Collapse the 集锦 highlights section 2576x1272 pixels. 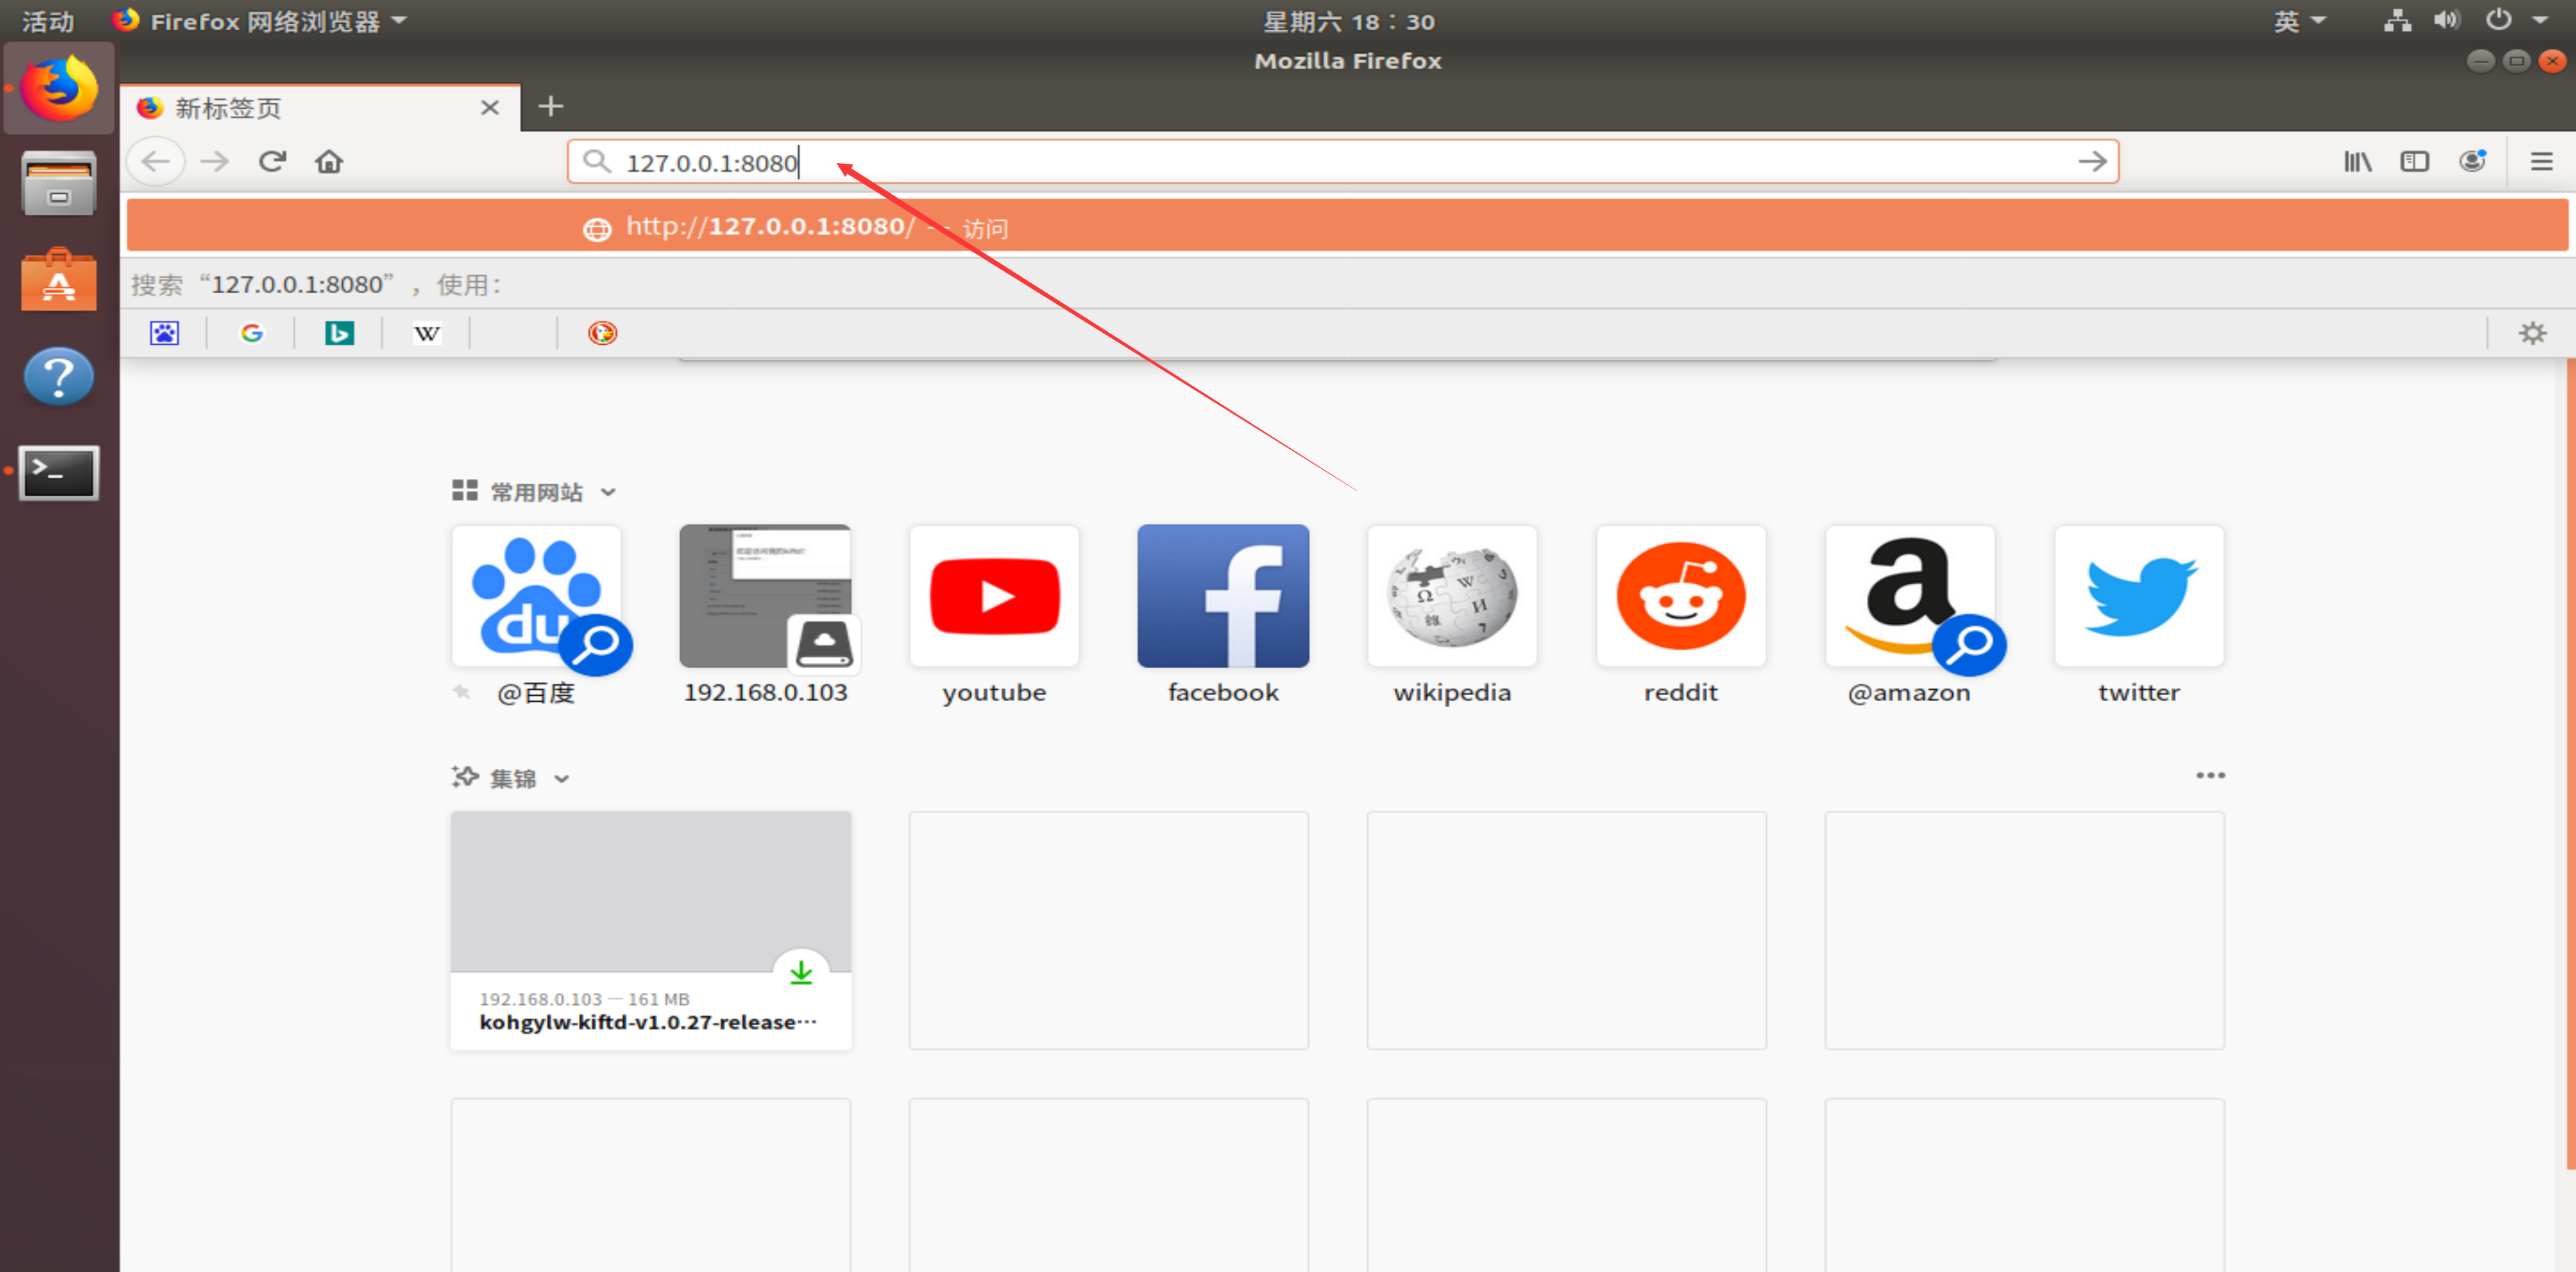562,779
